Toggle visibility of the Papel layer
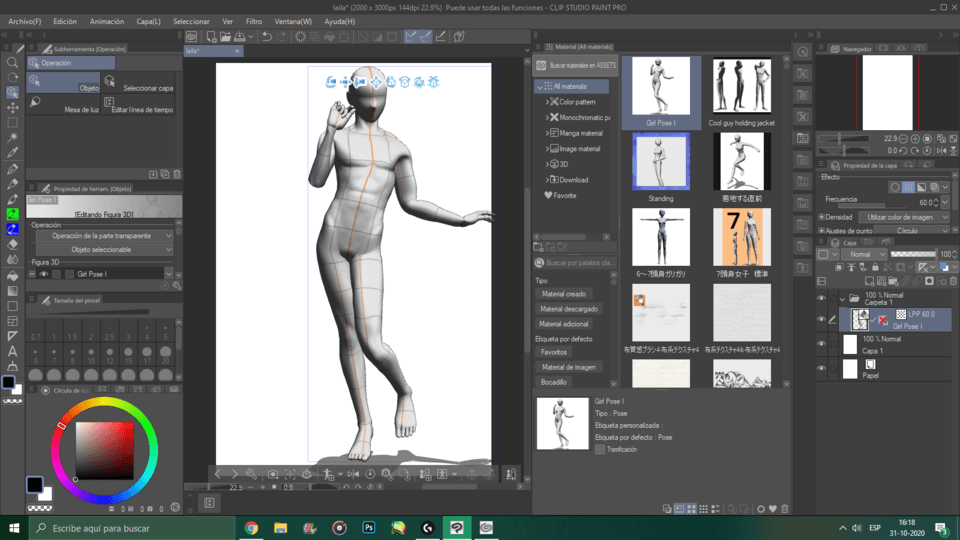Image resolution: width=960 pixels, height=540 pixels. [x=821, y=369]
